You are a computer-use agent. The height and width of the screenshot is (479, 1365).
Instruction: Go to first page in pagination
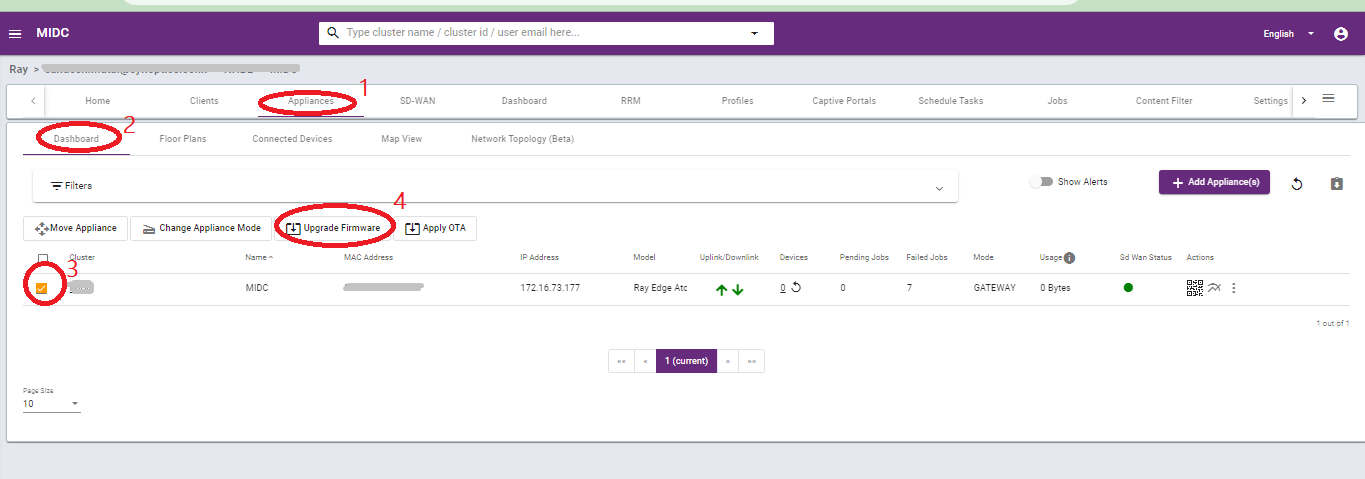tap(620, 361)
